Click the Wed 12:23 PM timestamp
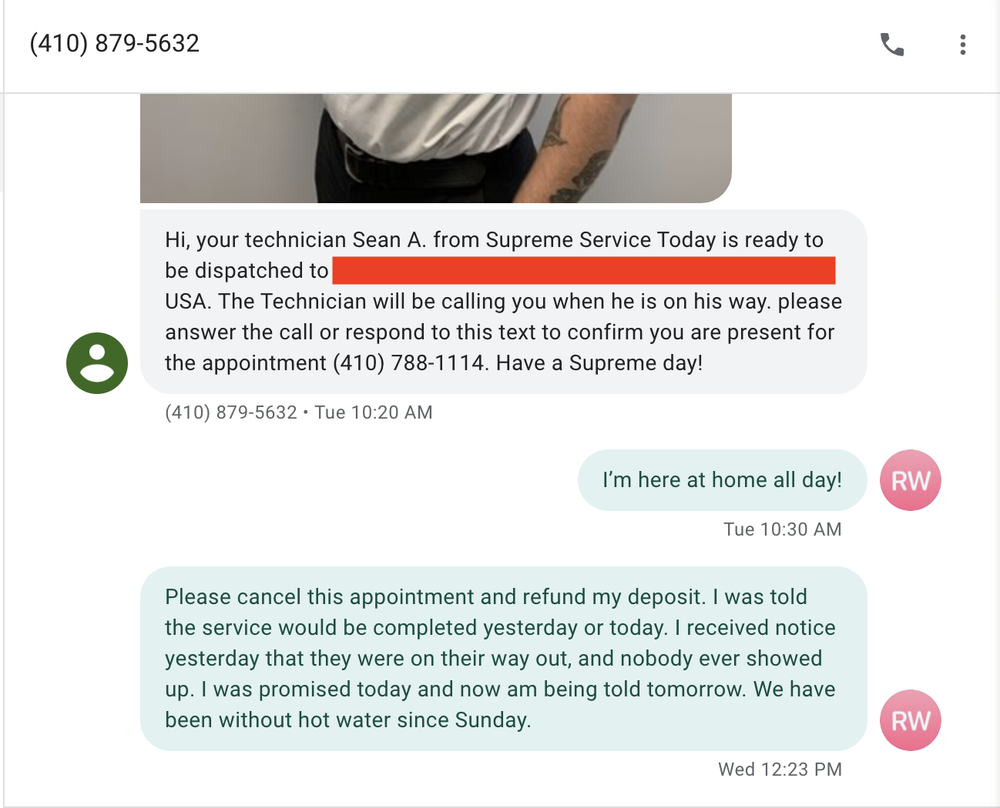The image size is (1000, 808). (780, 769)
